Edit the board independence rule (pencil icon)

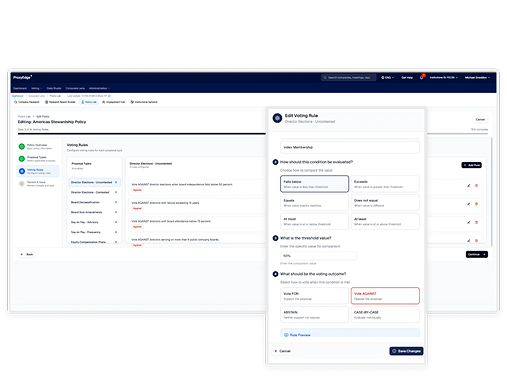point(468,186)
